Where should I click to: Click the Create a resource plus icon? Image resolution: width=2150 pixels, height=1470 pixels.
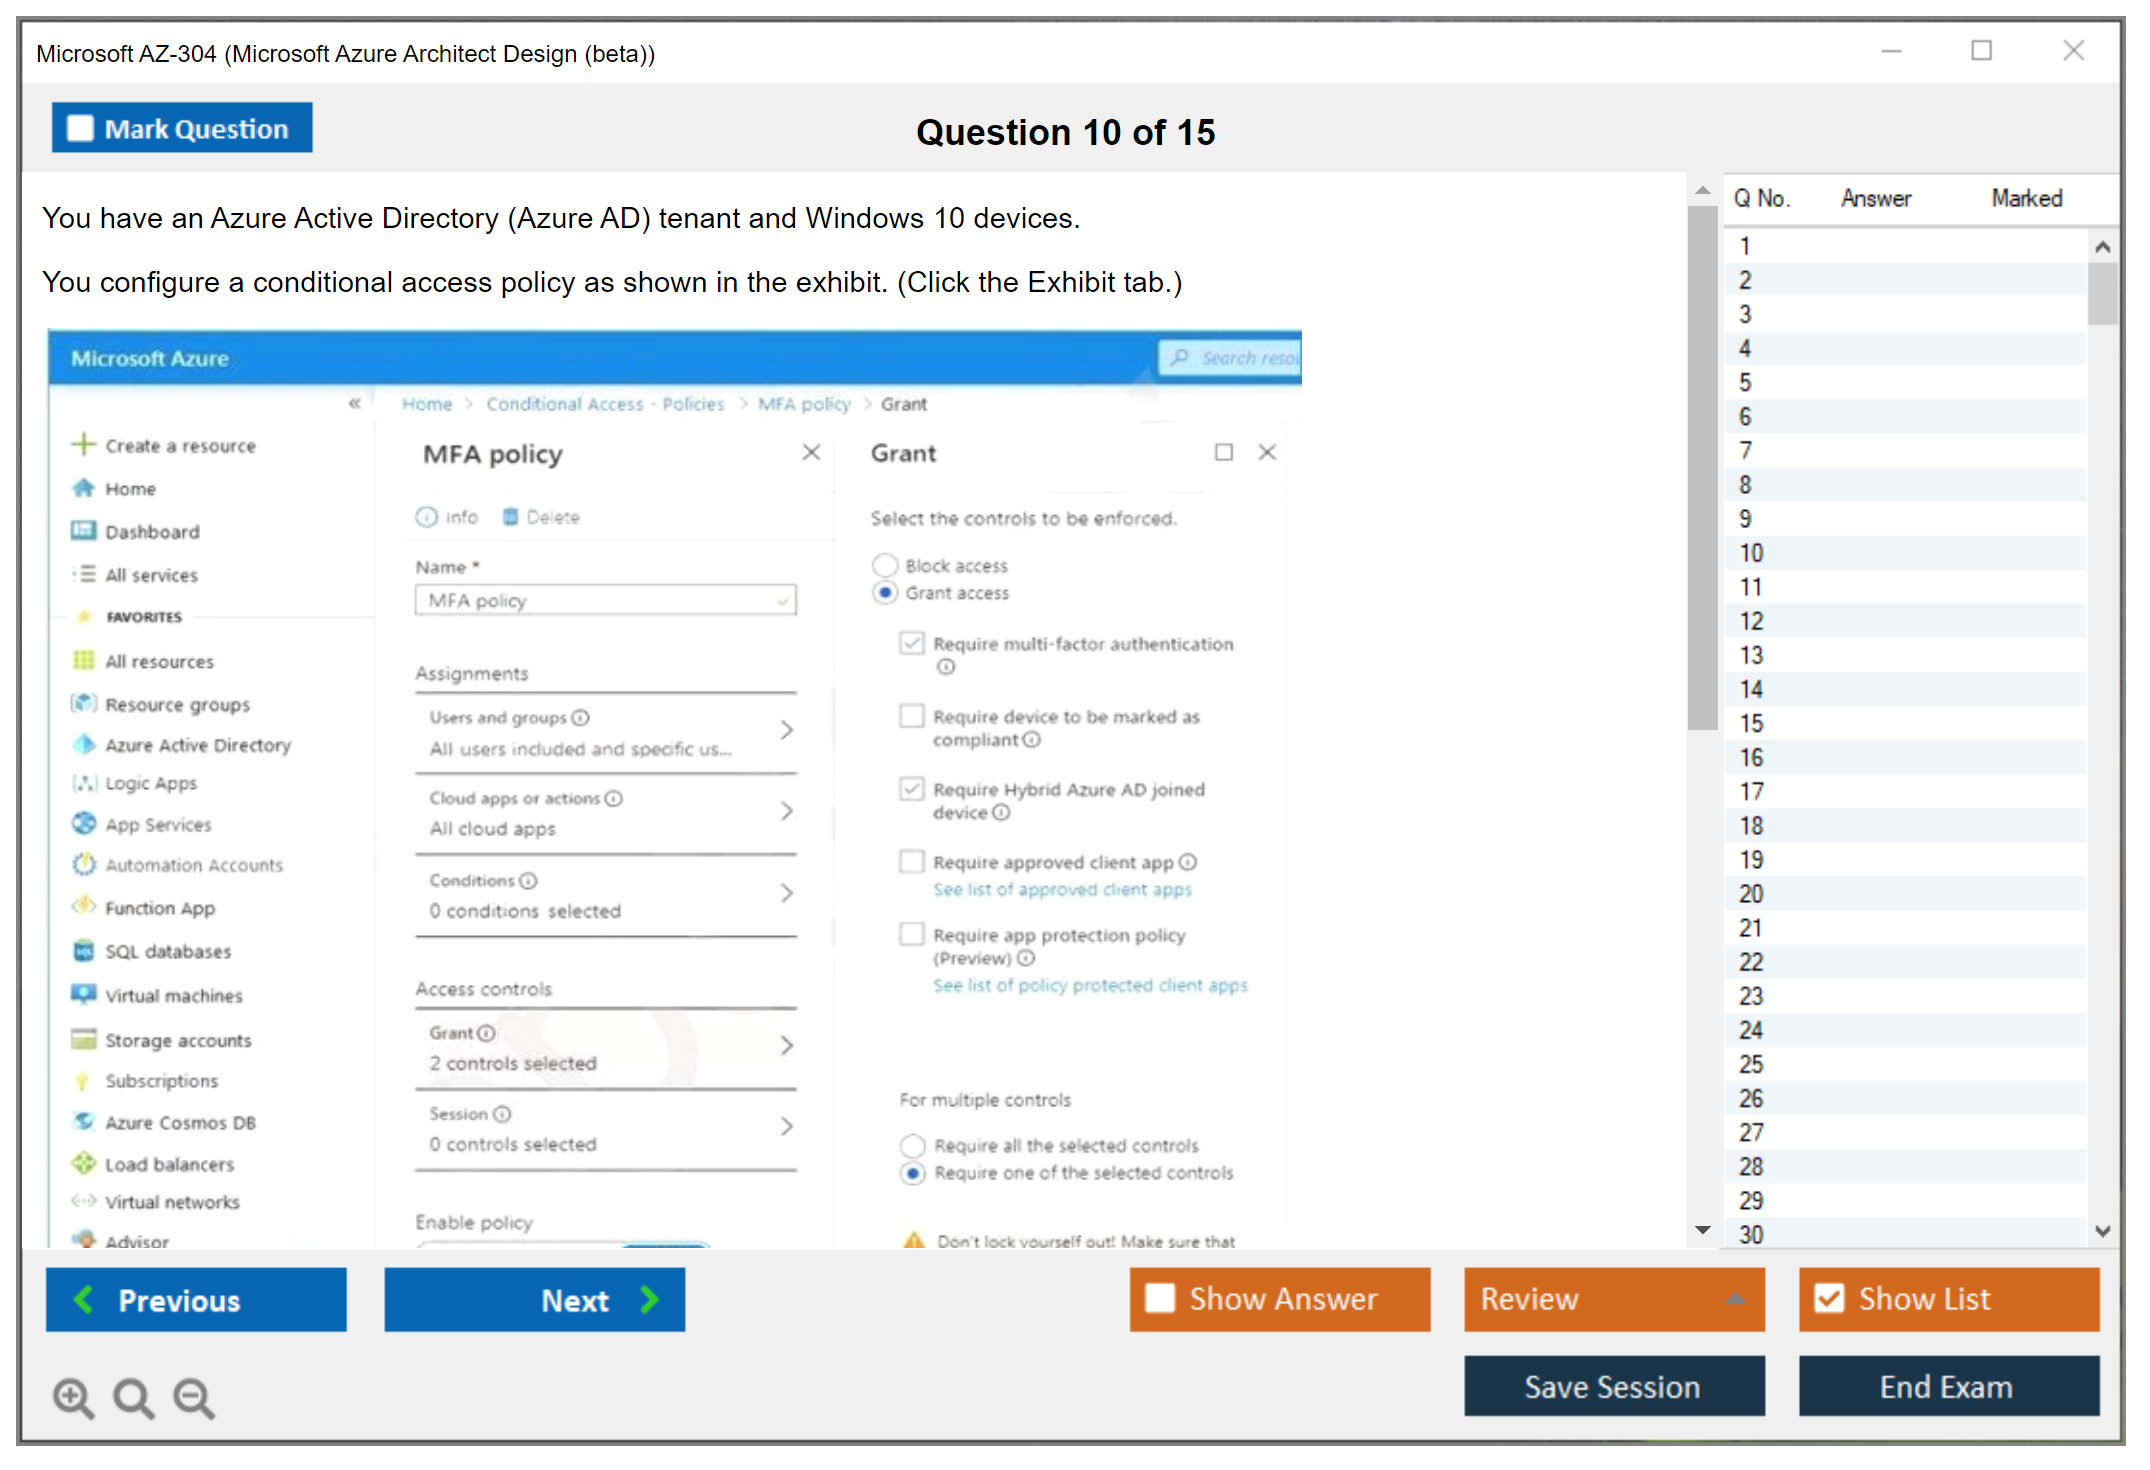pyautogui.click(x=84, y=445)
